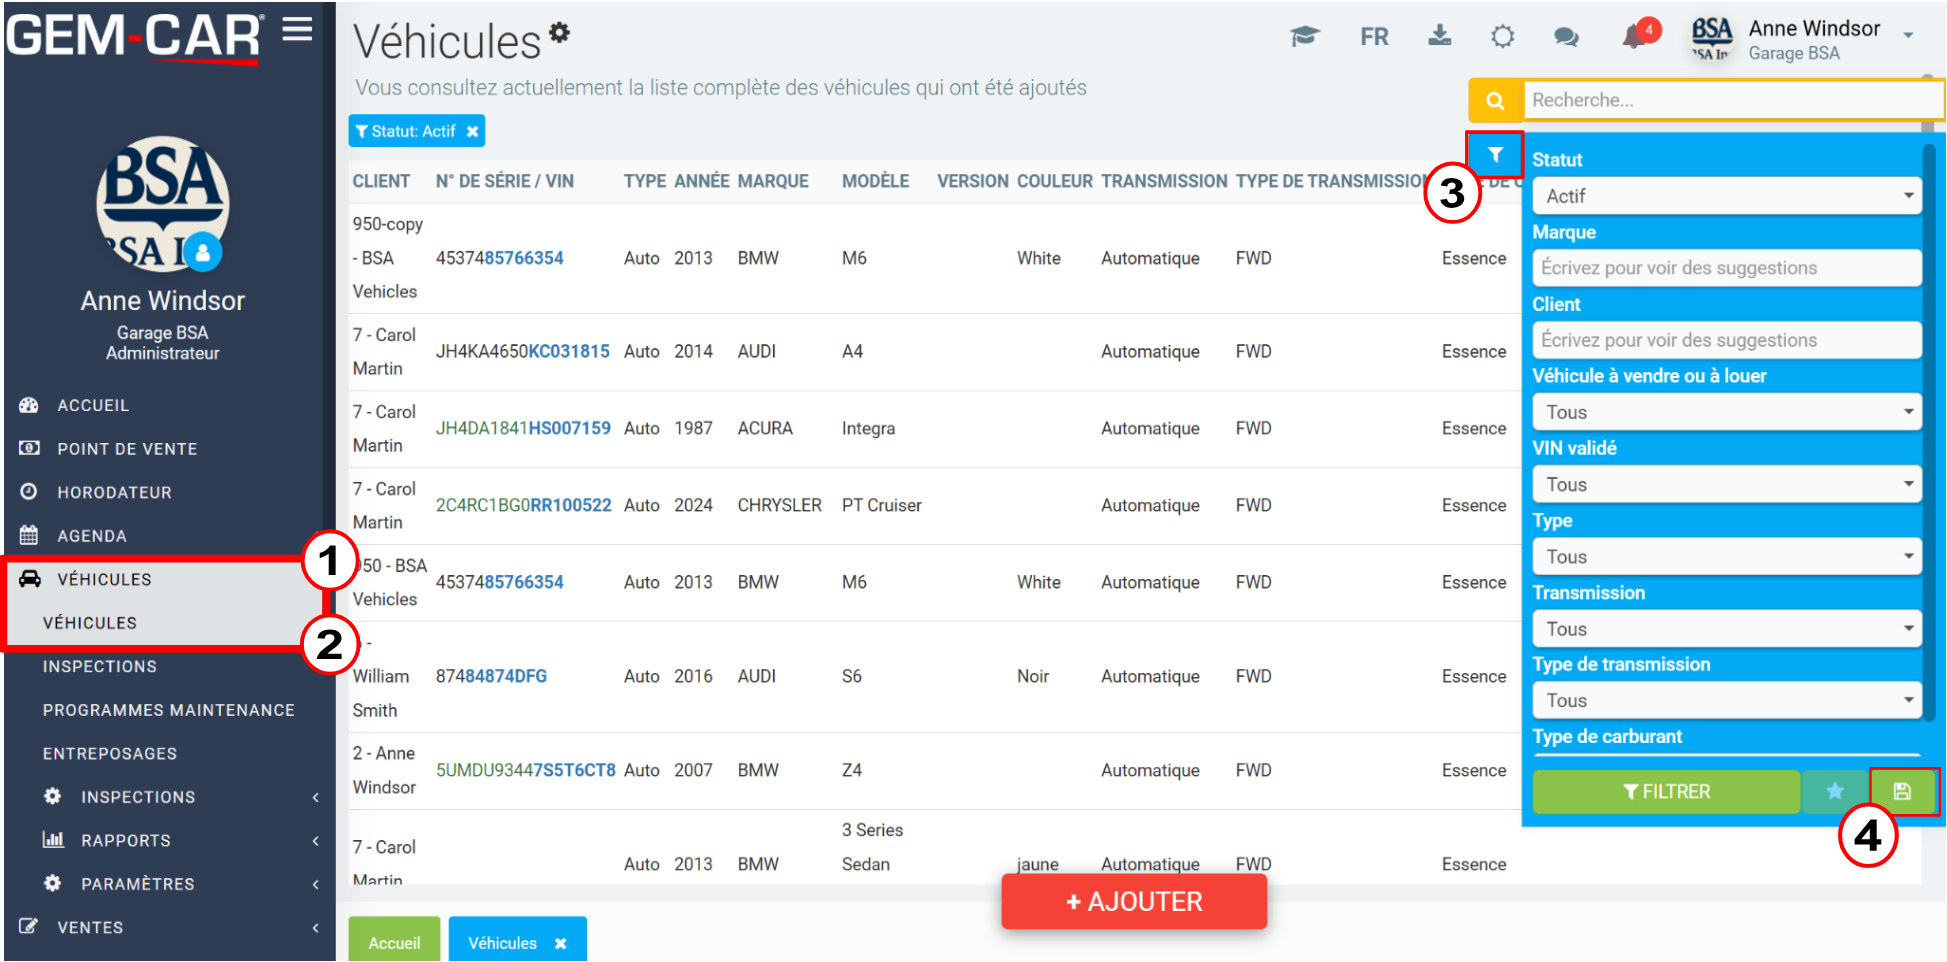The image size is (1947, 962).
Task: Click the green FILTRER button
Action: click(x=1666, y=791)
